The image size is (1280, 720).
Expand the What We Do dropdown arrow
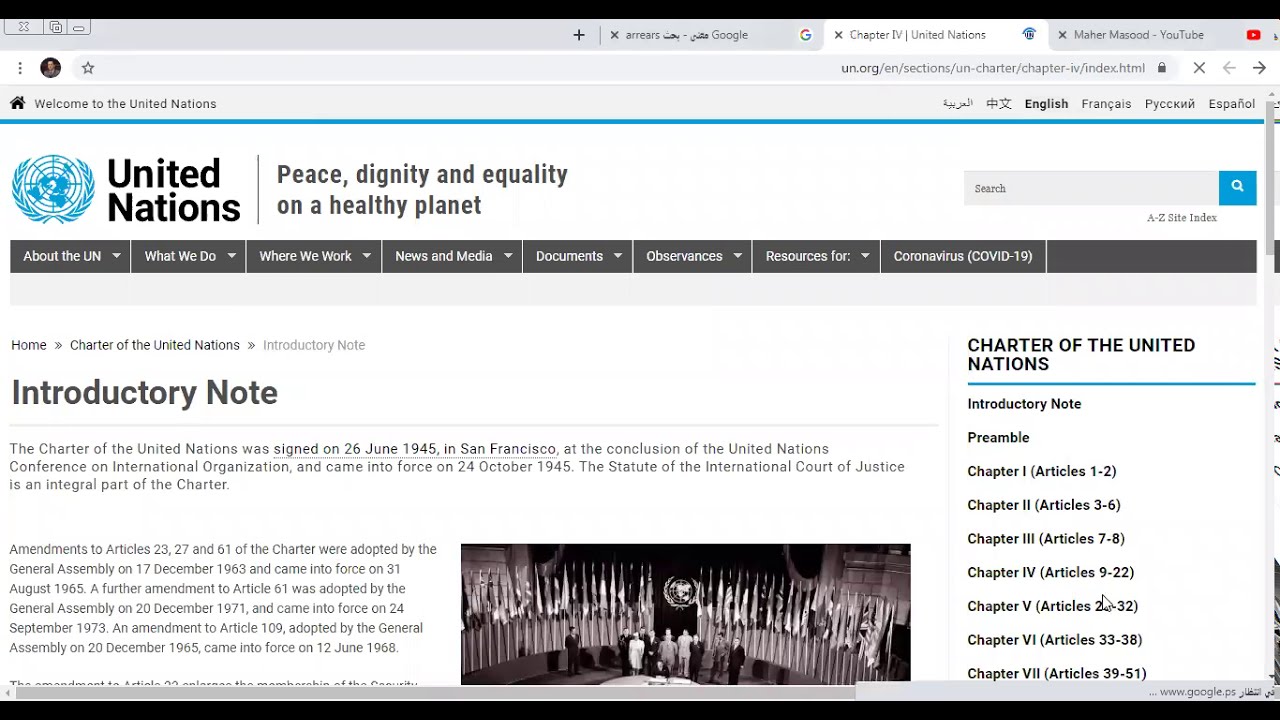coord(231,256)
